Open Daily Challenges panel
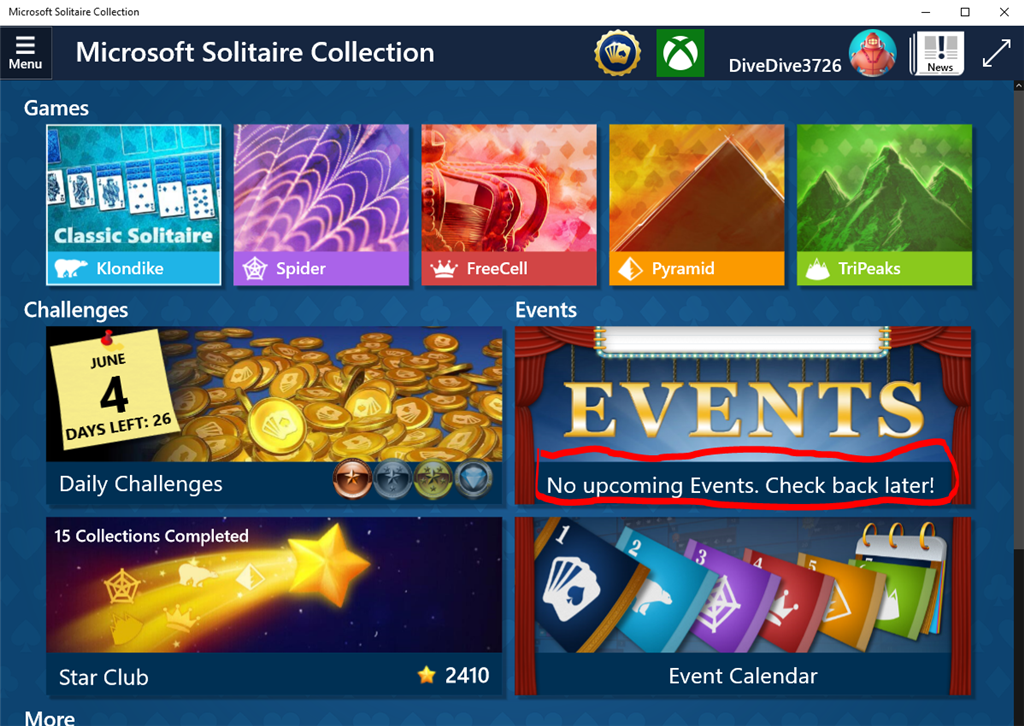 pos(274,415)
